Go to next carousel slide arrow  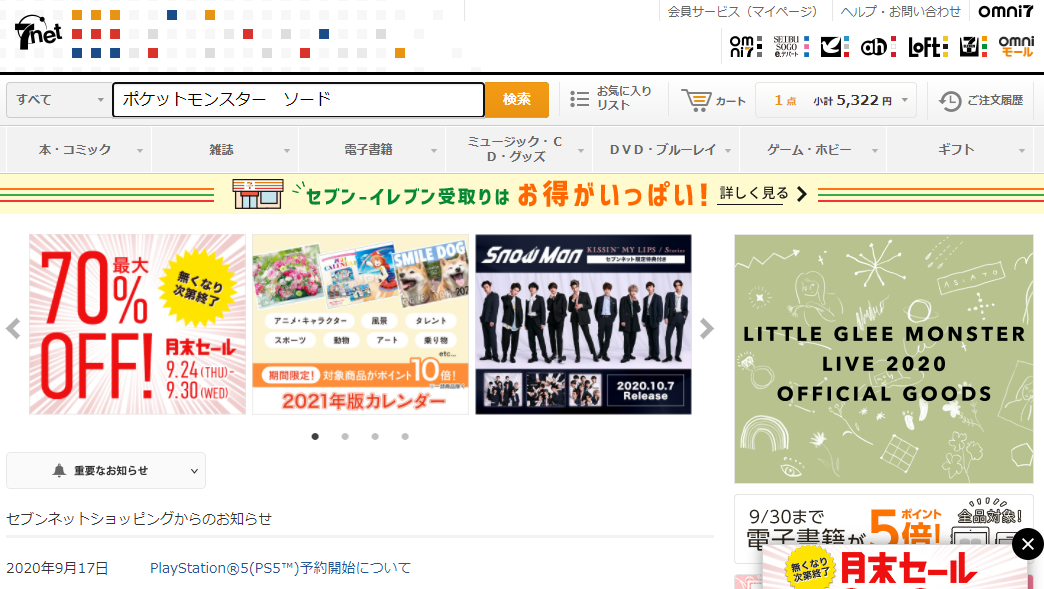pyautogui.click(x=706, y=328)
